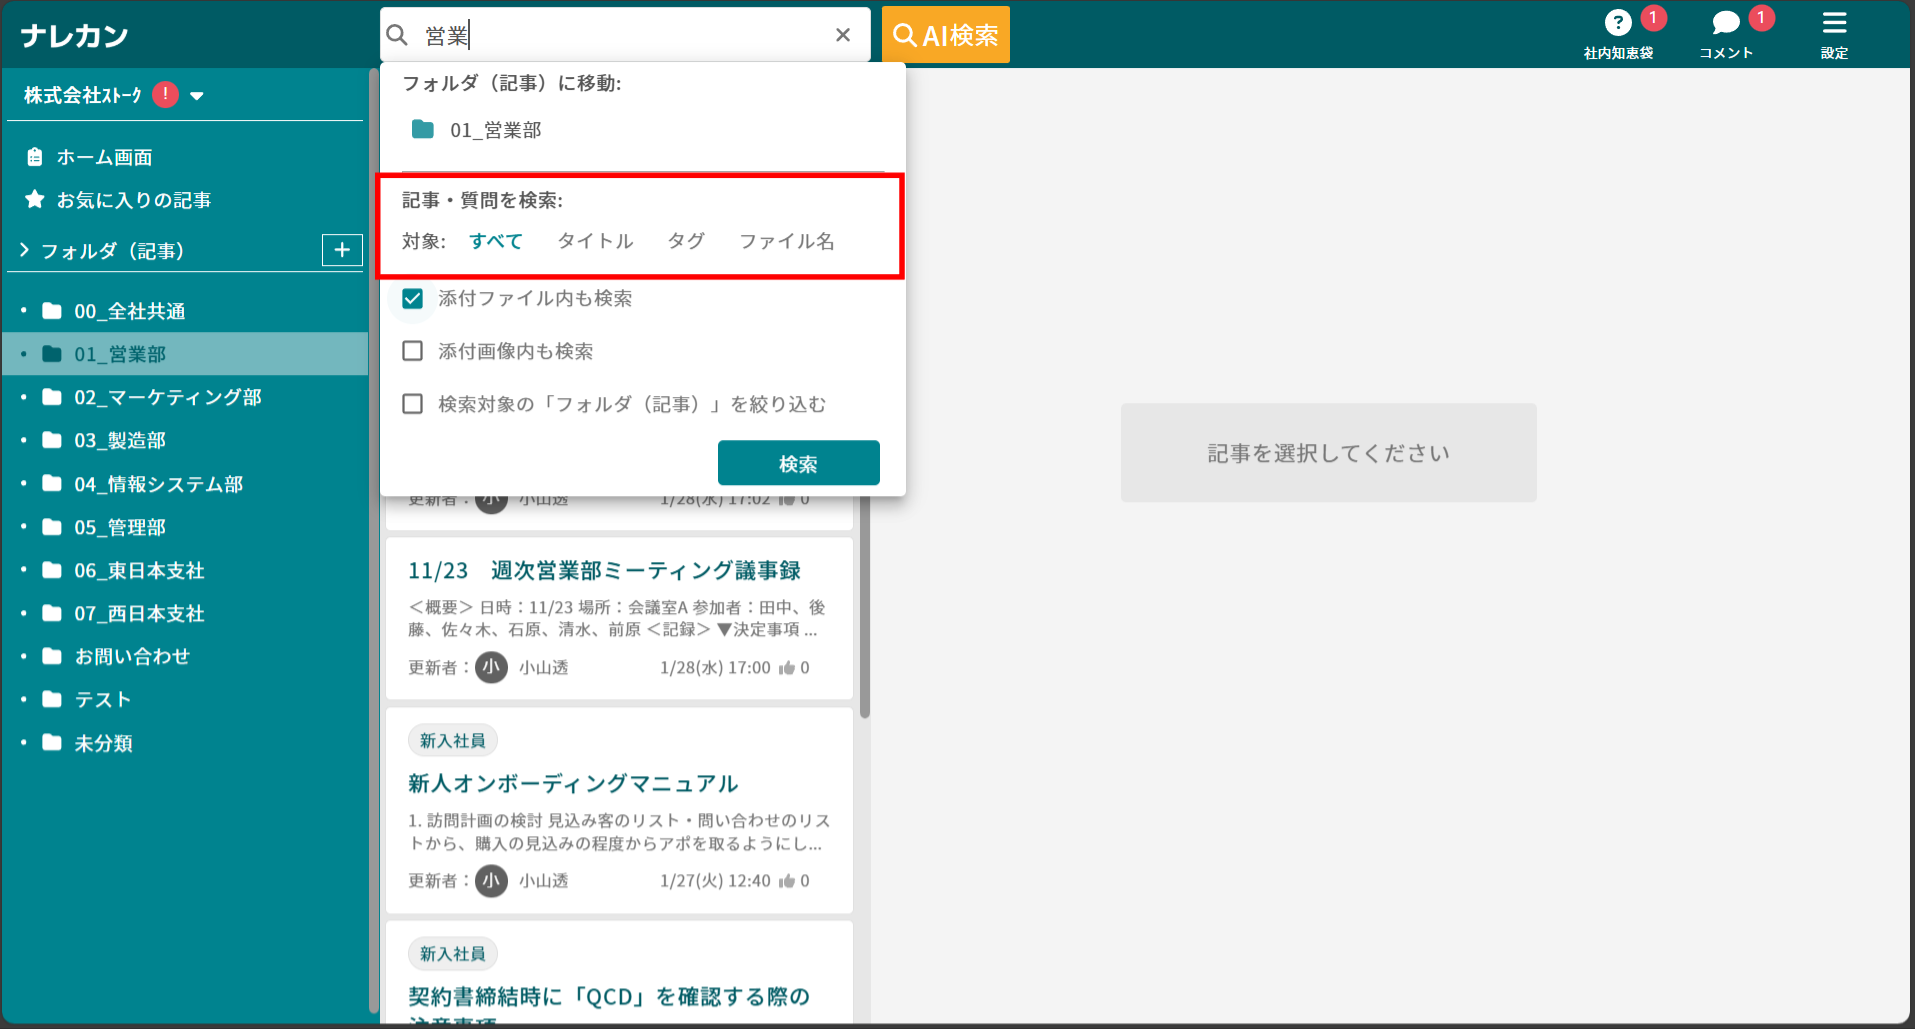Switch search scope to タイトル

click(595, 240)
